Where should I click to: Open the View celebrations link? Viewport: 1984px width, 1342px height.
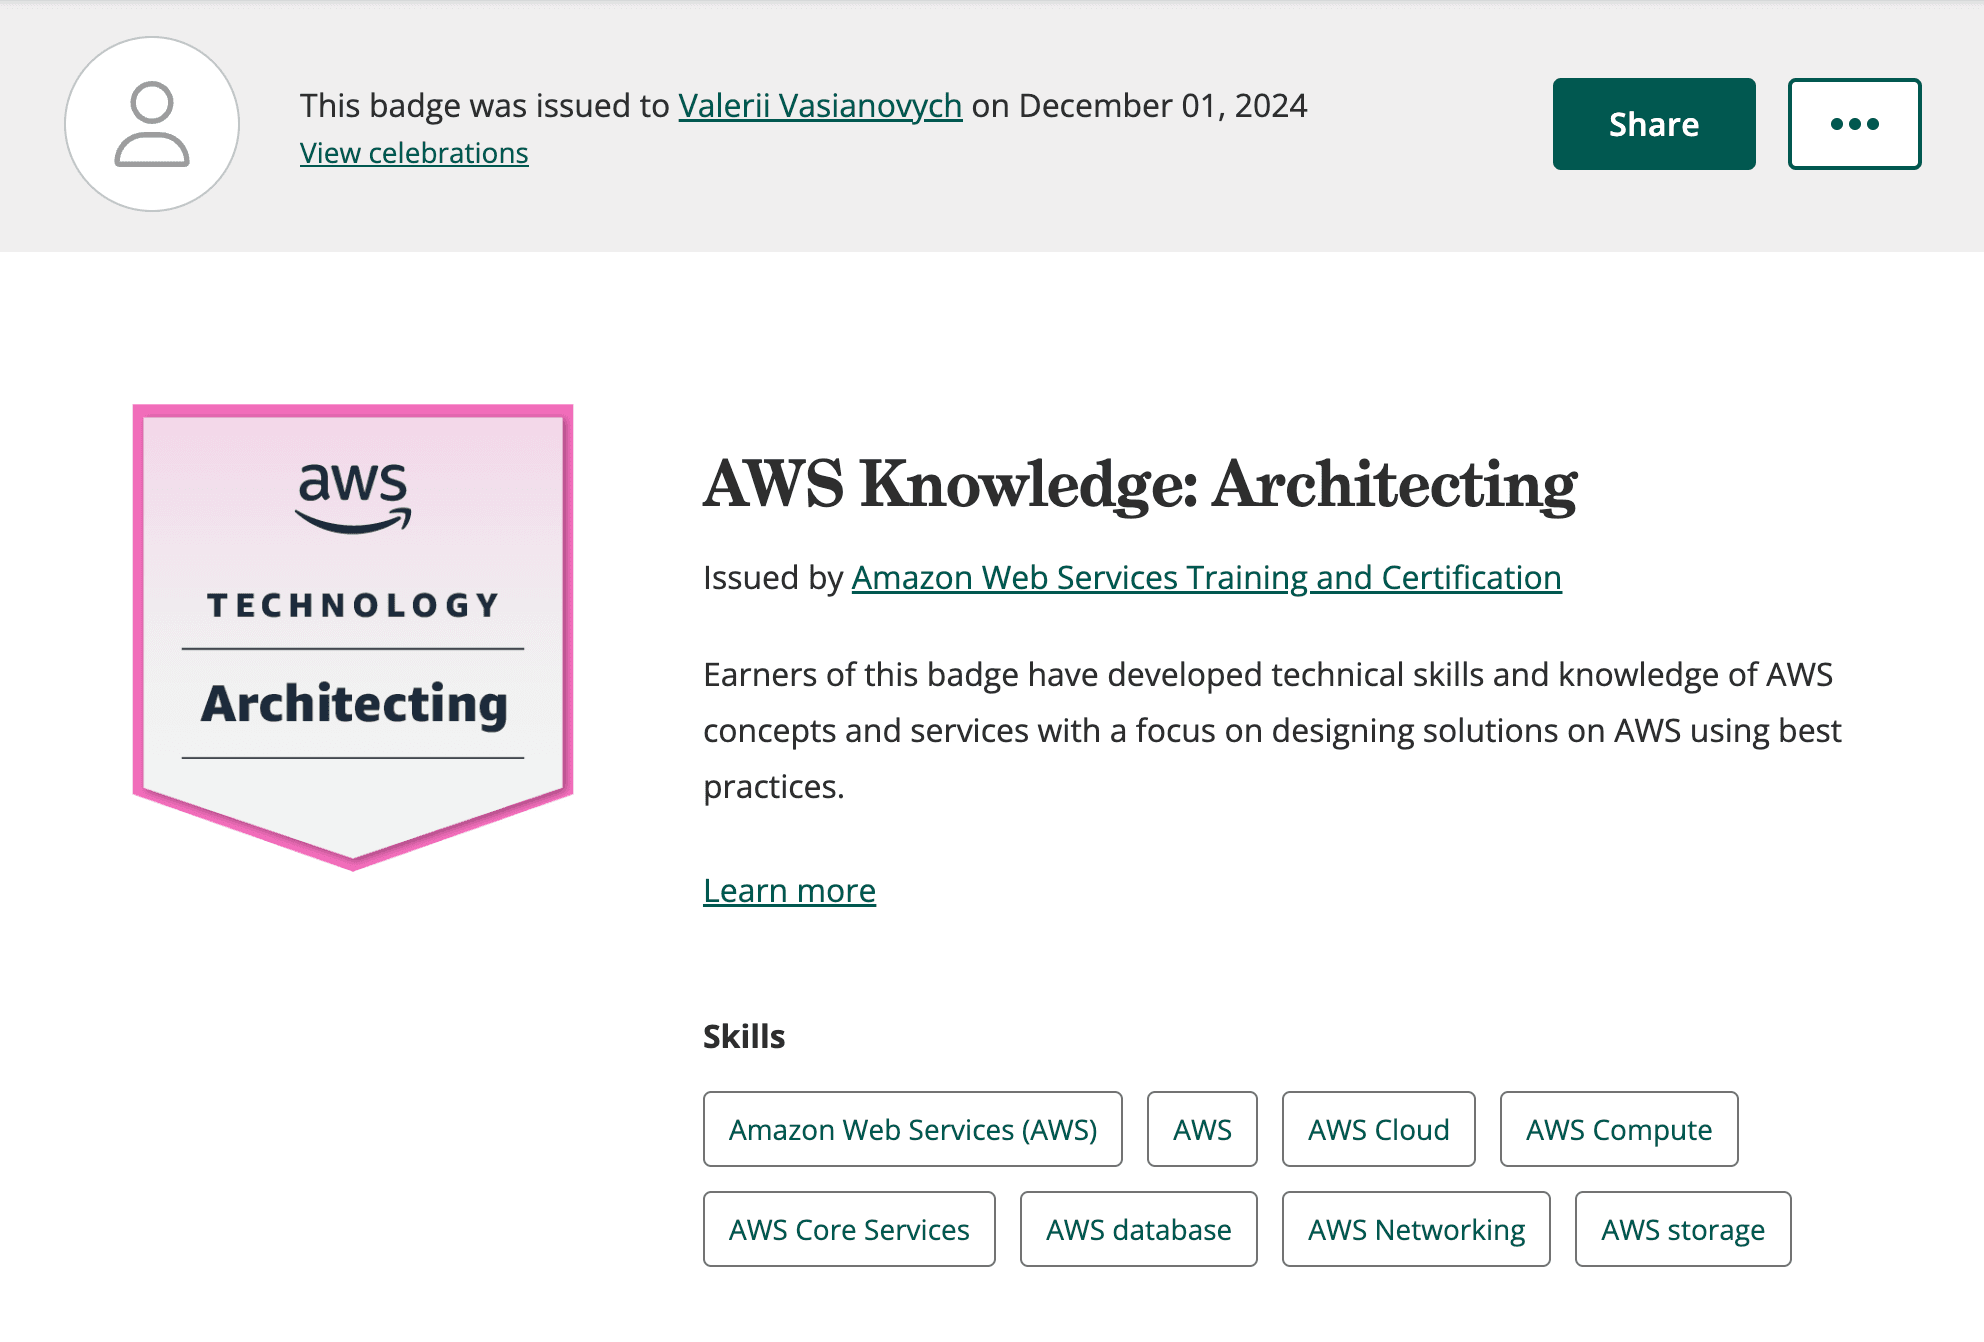[414, 153]
